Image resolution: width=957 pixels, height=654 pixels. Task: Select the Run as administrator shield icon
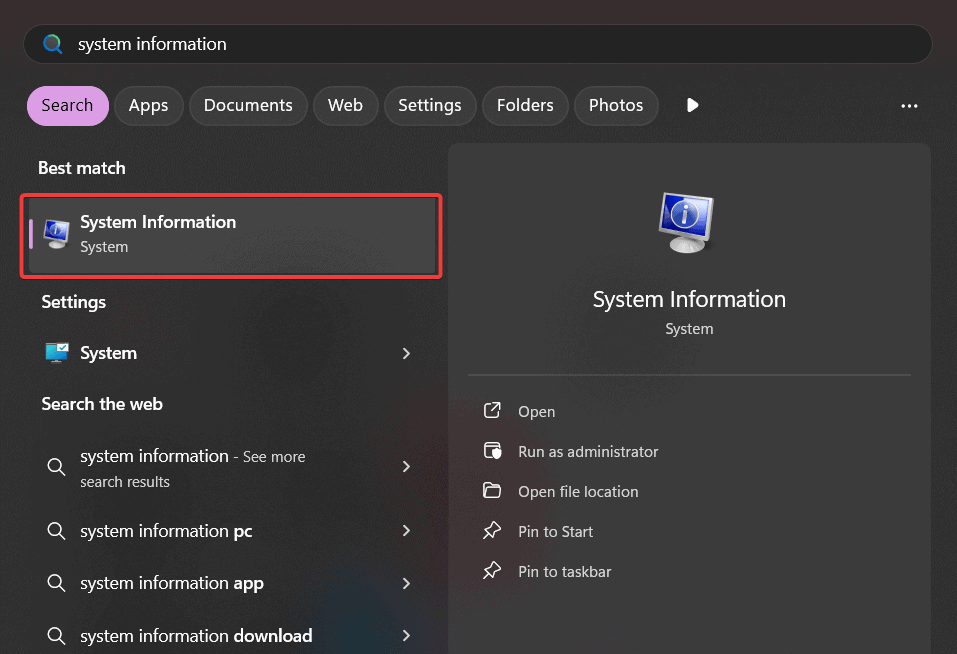[x=493, y=451]
